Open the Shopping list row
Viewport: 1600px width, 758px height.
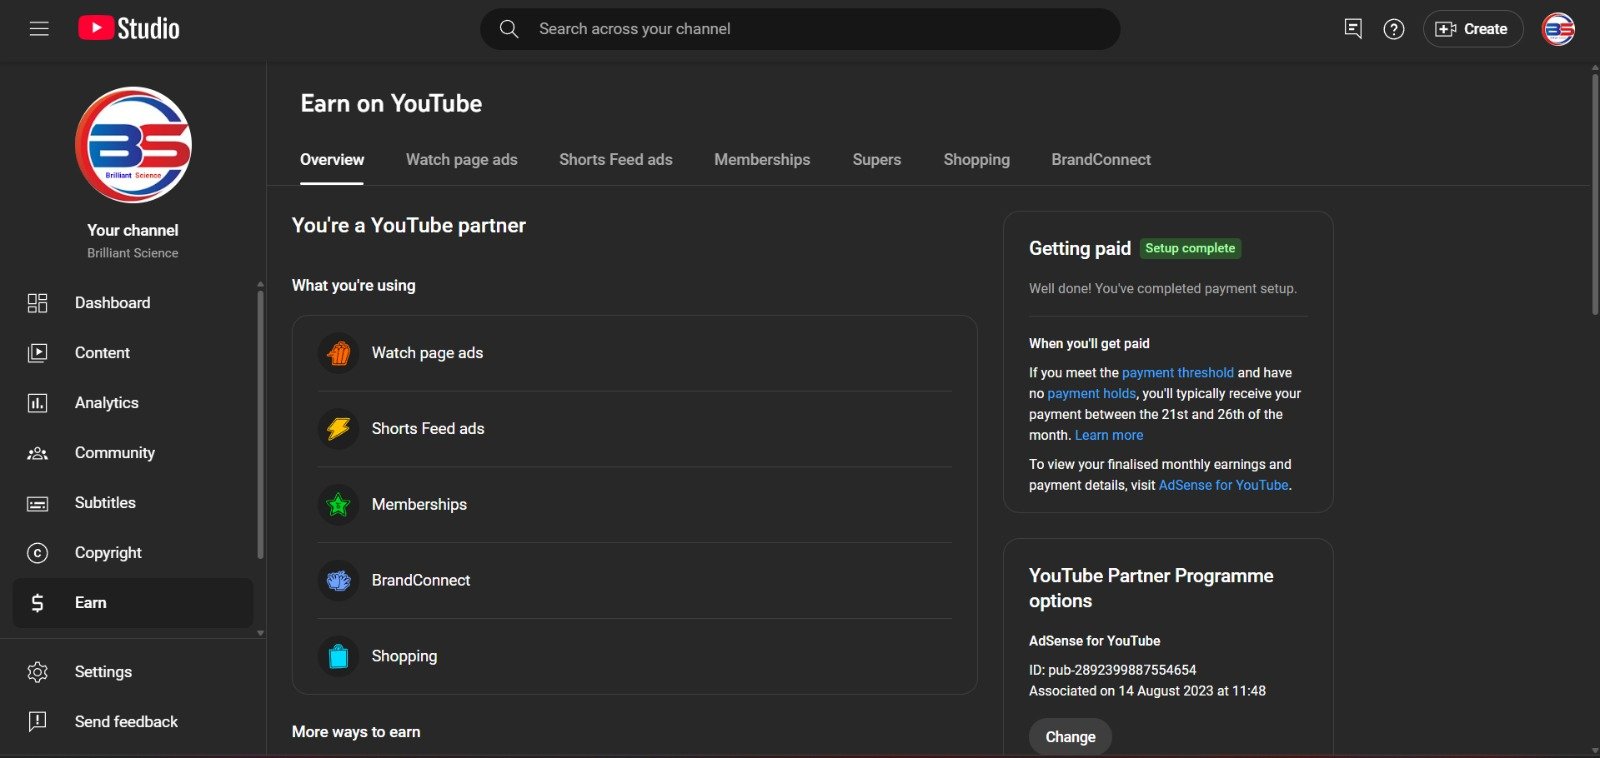pos(634,657)
